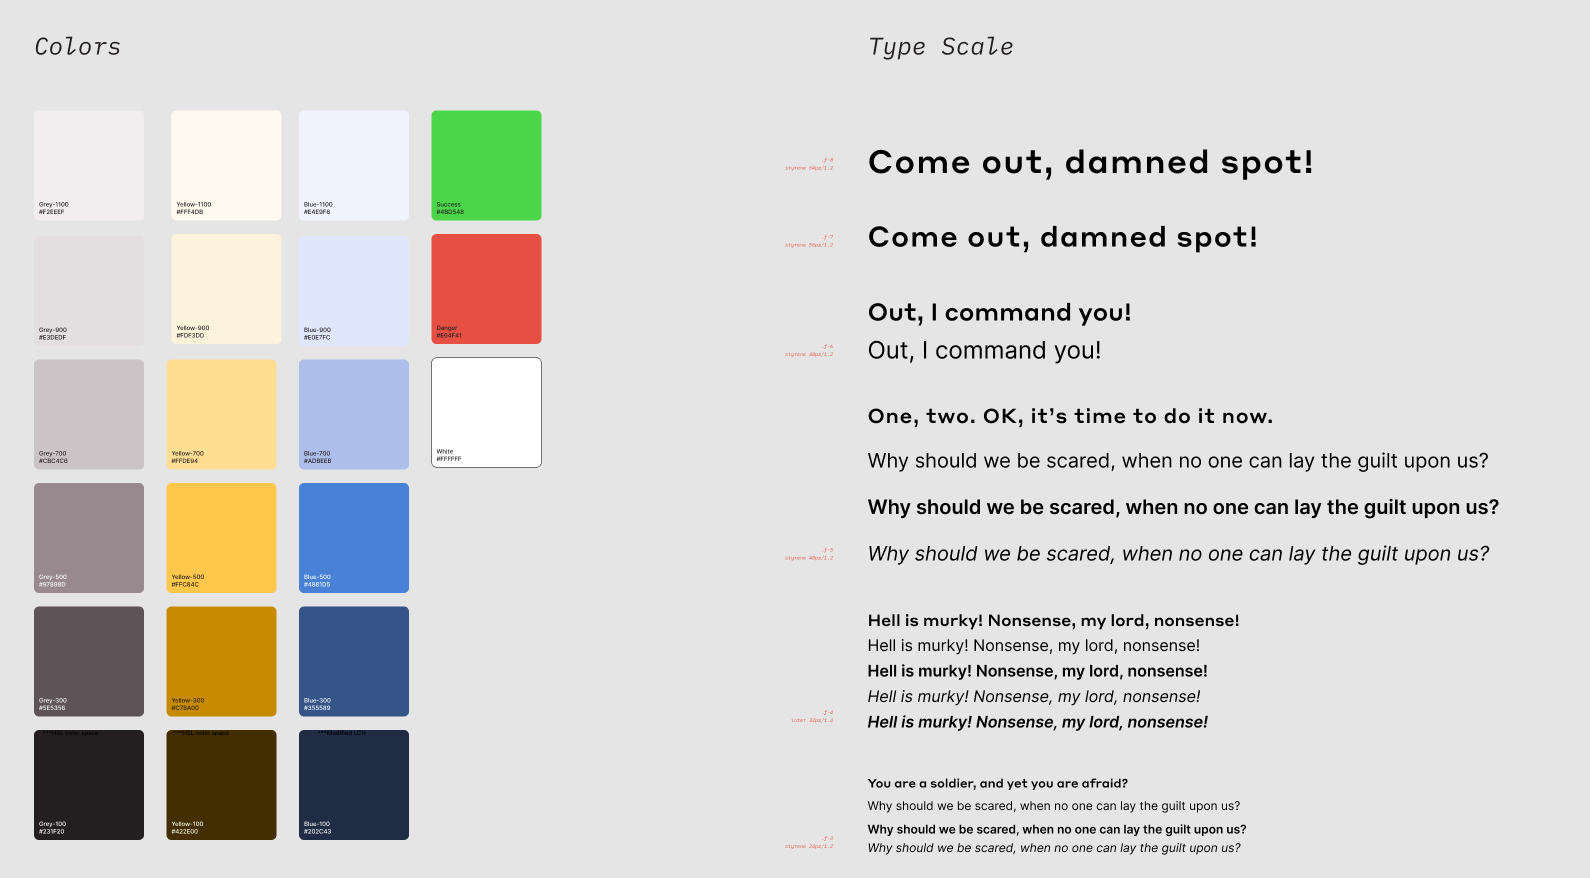Select 'One, two. OK, it's time' line

click(x=1070, y=416)
